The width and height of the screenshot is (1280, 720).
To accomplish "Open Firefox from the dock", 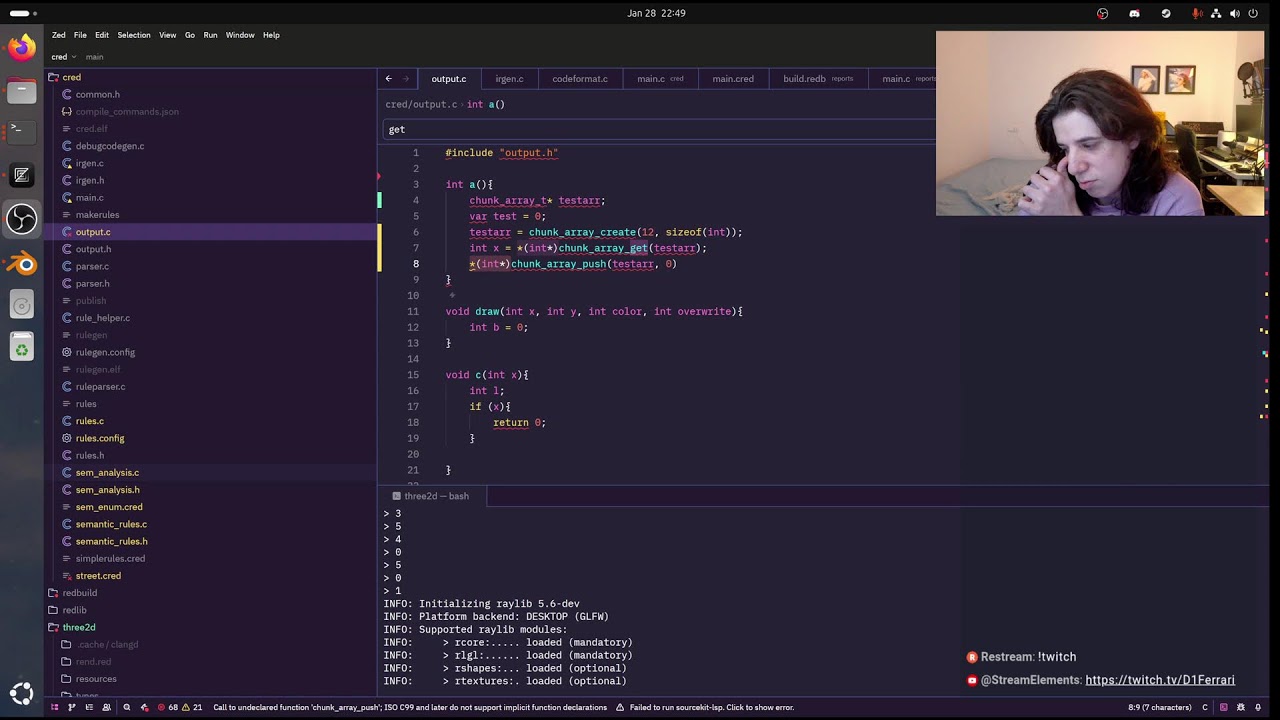I will tap(21, 47).
